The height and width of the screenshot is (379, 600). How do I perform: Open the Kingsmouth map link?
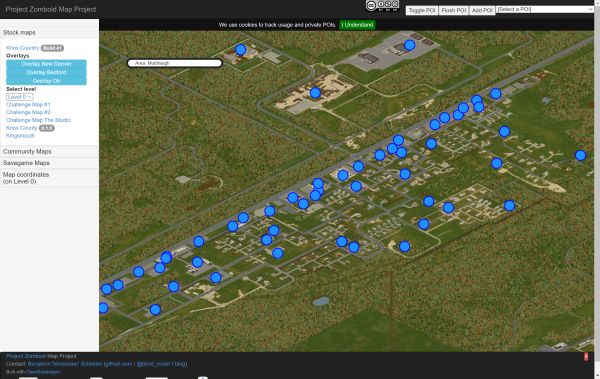pyautogui.click(x=20, y=136)
